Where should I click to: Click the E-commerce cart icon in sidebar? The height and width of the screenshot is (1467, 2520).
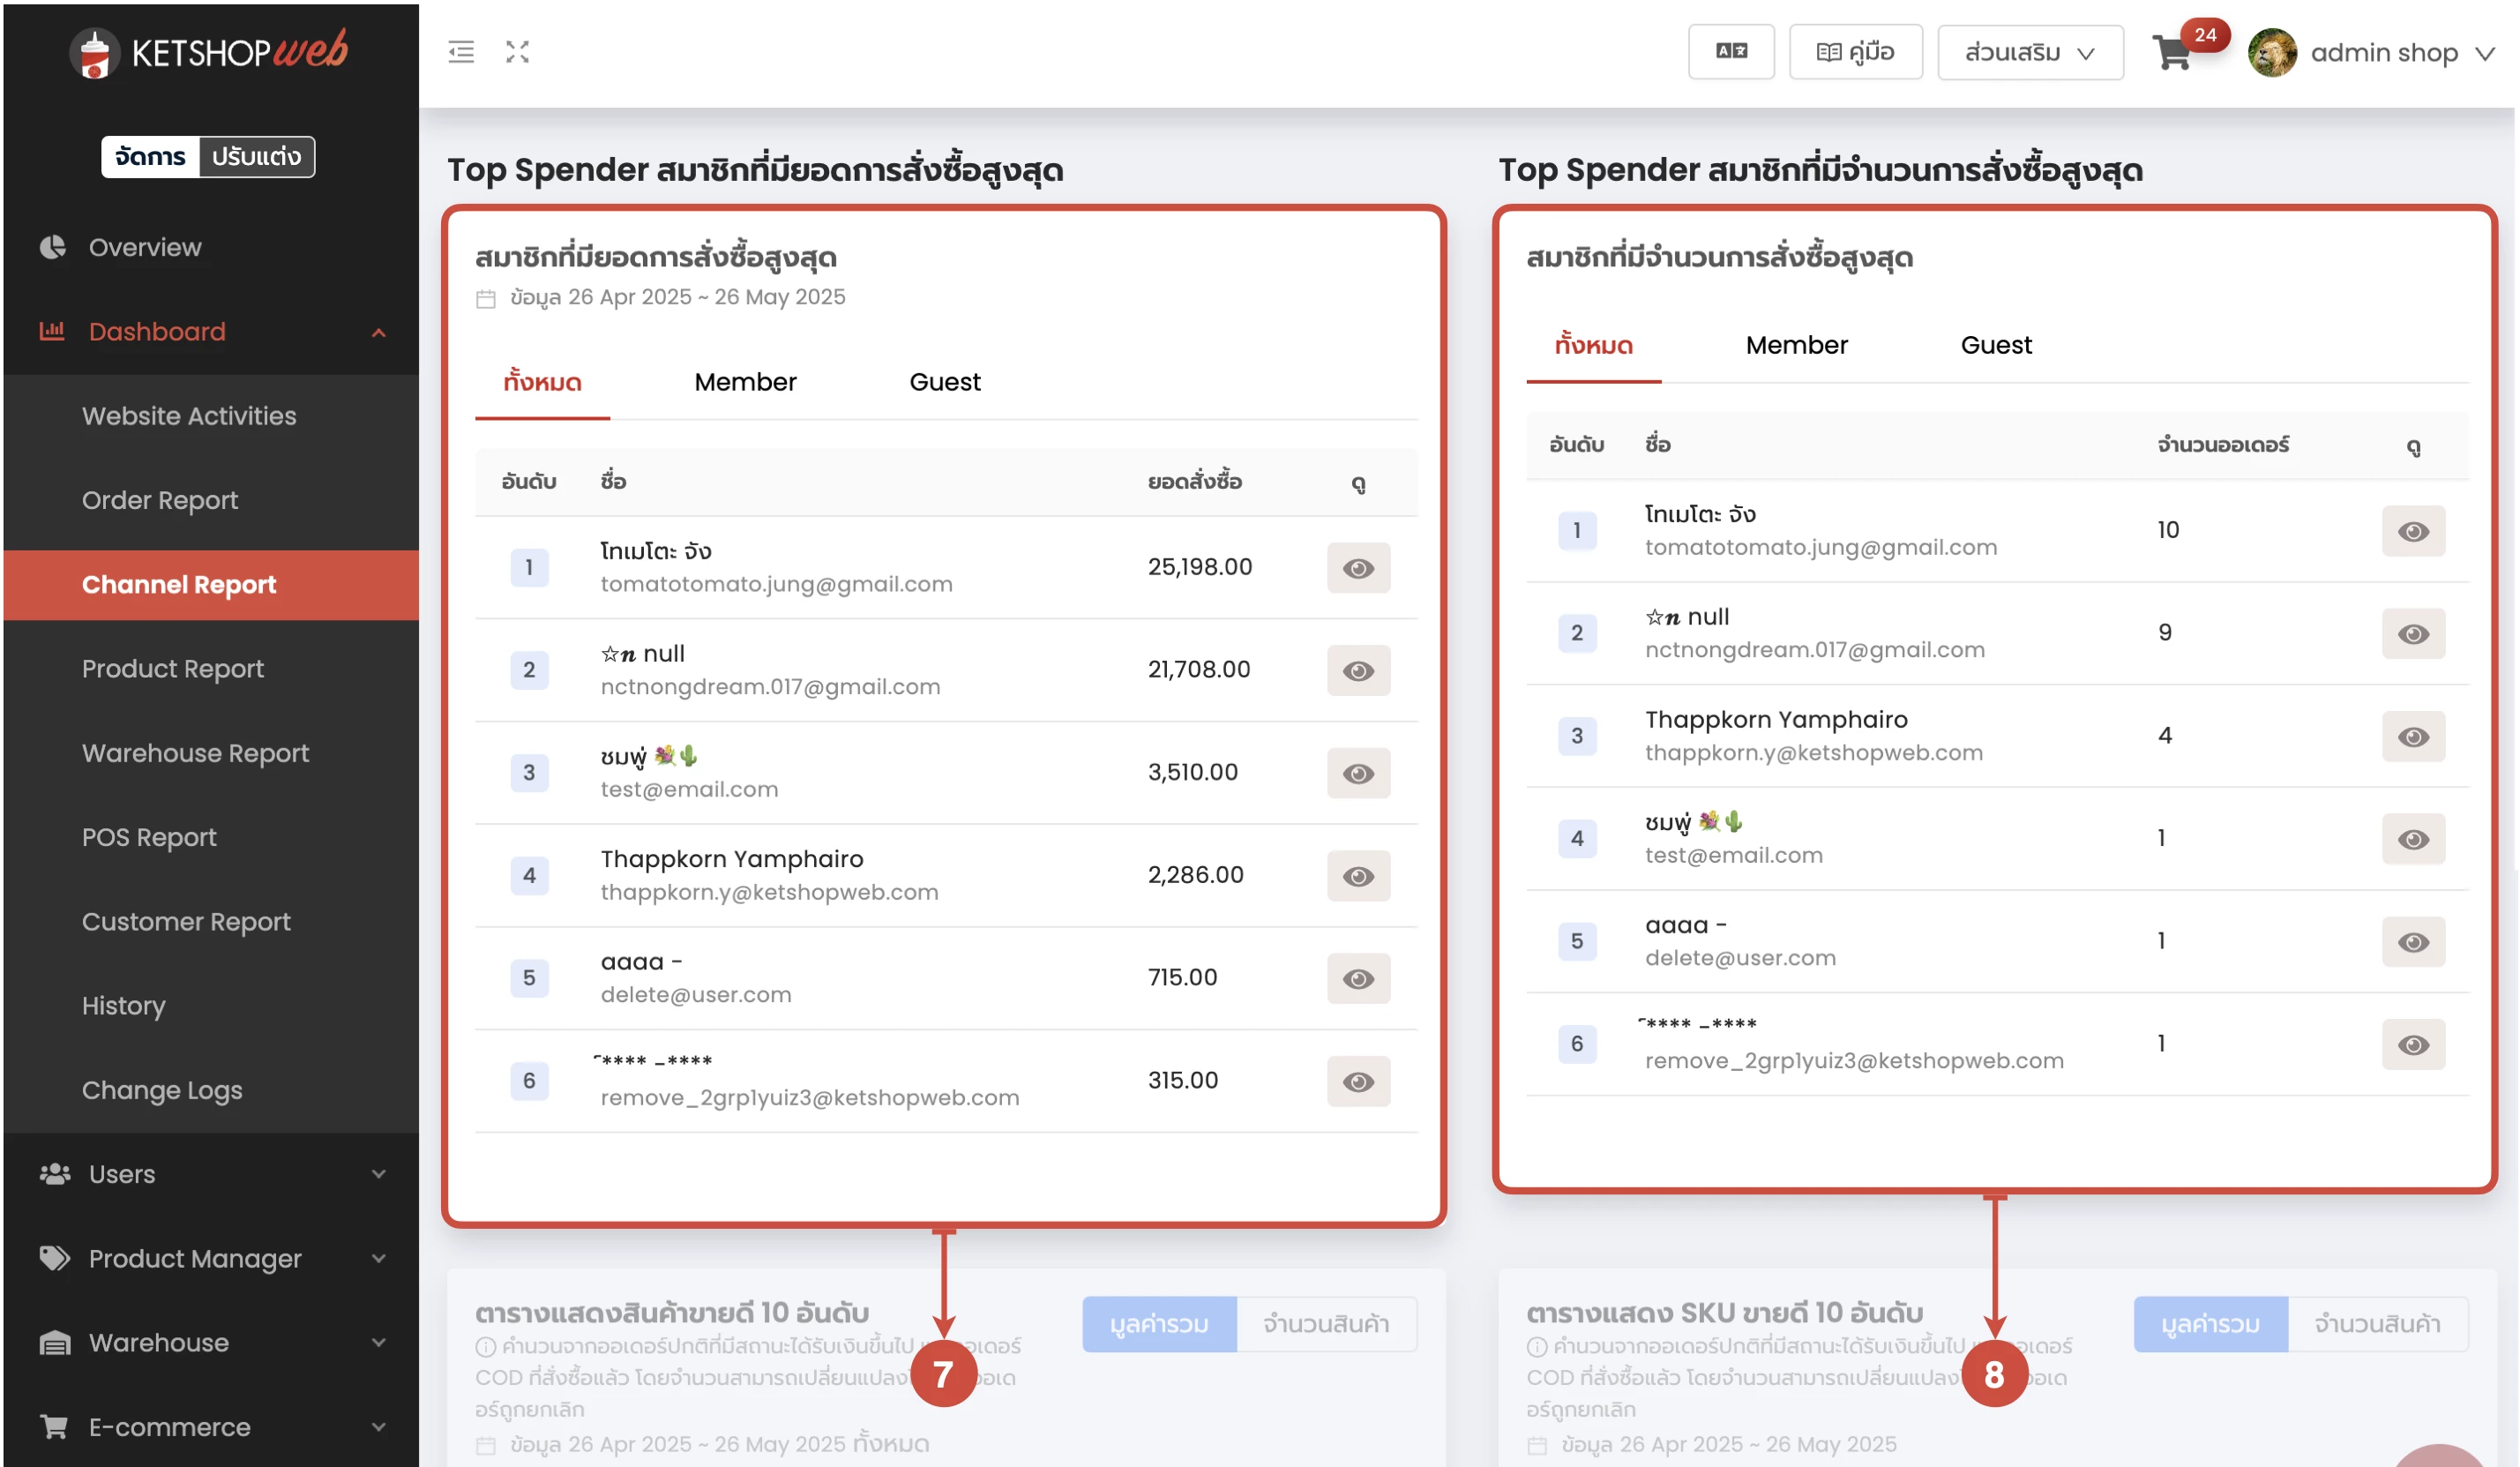[55, 1427]
